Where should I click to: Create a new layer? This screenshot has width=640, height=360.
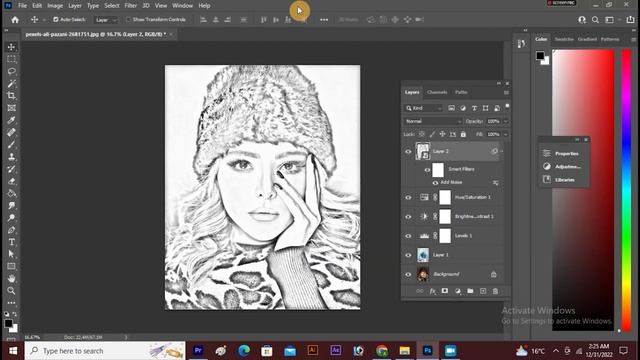483,291
